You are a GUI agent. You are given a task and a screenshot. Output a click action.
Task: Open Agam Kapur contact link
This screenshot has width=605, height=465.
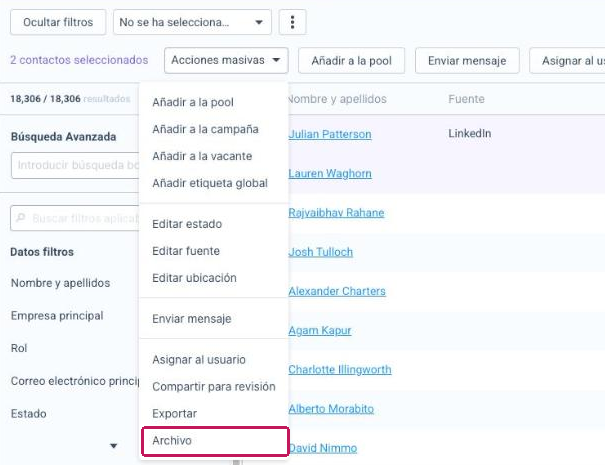tap(320, 330)
